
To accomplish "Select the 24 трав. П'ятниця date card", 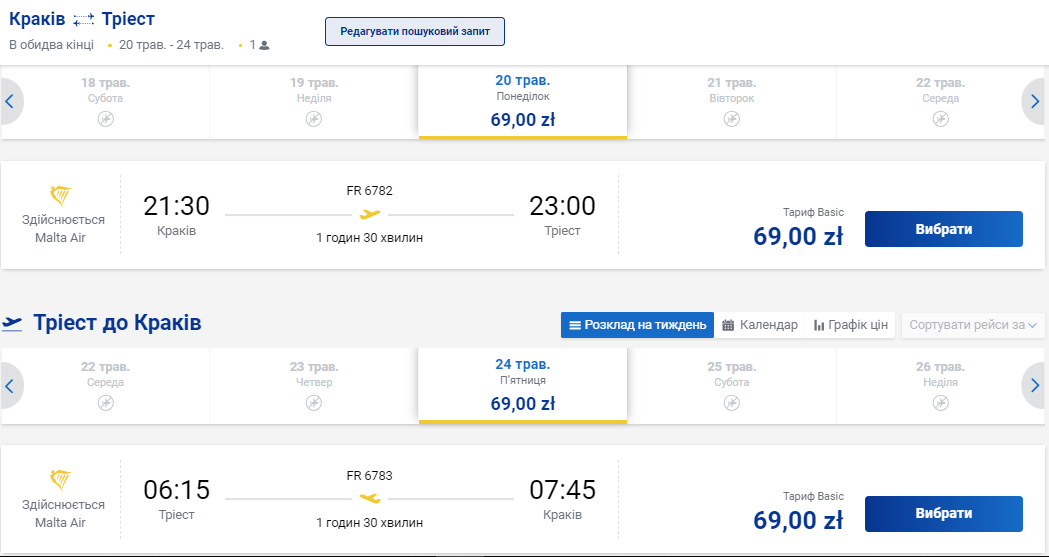I will click(523, 386).
